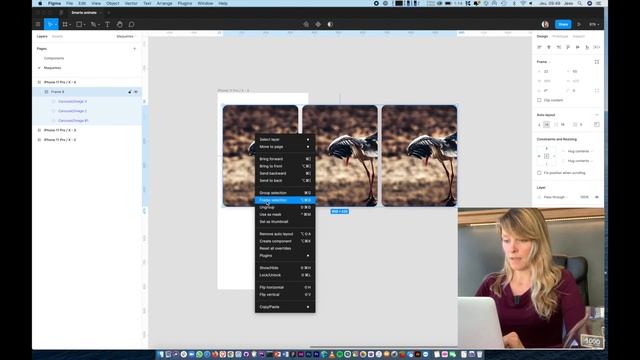Choose Group selection from context menu

click(x=285, y=193)
